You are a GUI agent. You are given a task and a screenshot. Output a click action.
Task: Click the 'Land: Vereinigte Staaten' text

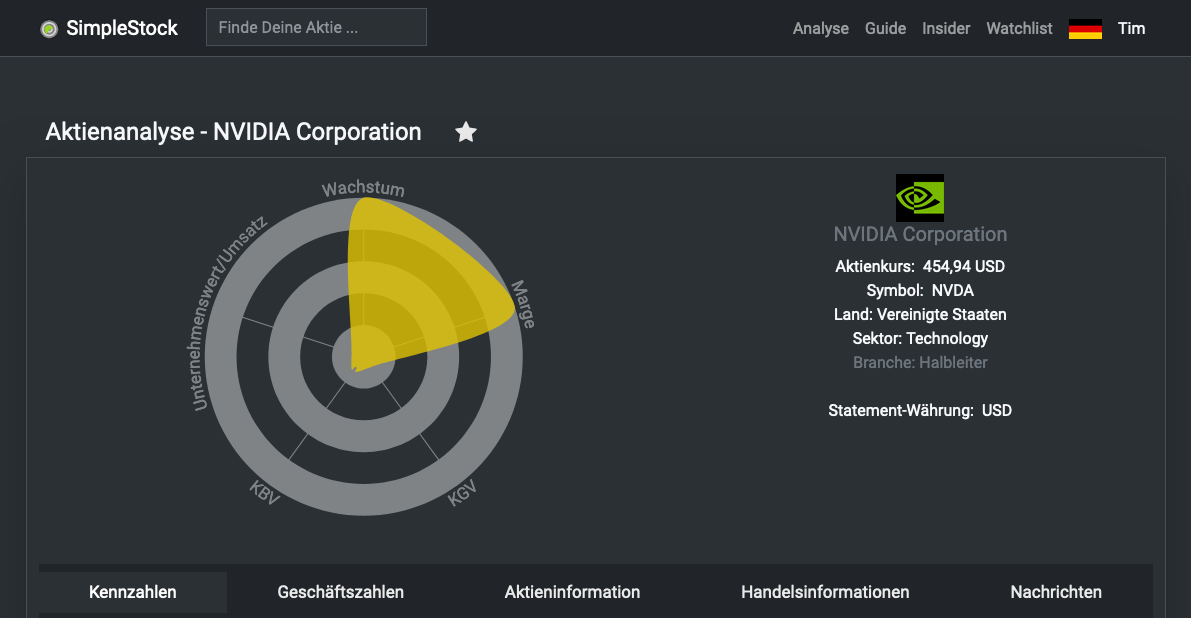(x=920, y=314)
